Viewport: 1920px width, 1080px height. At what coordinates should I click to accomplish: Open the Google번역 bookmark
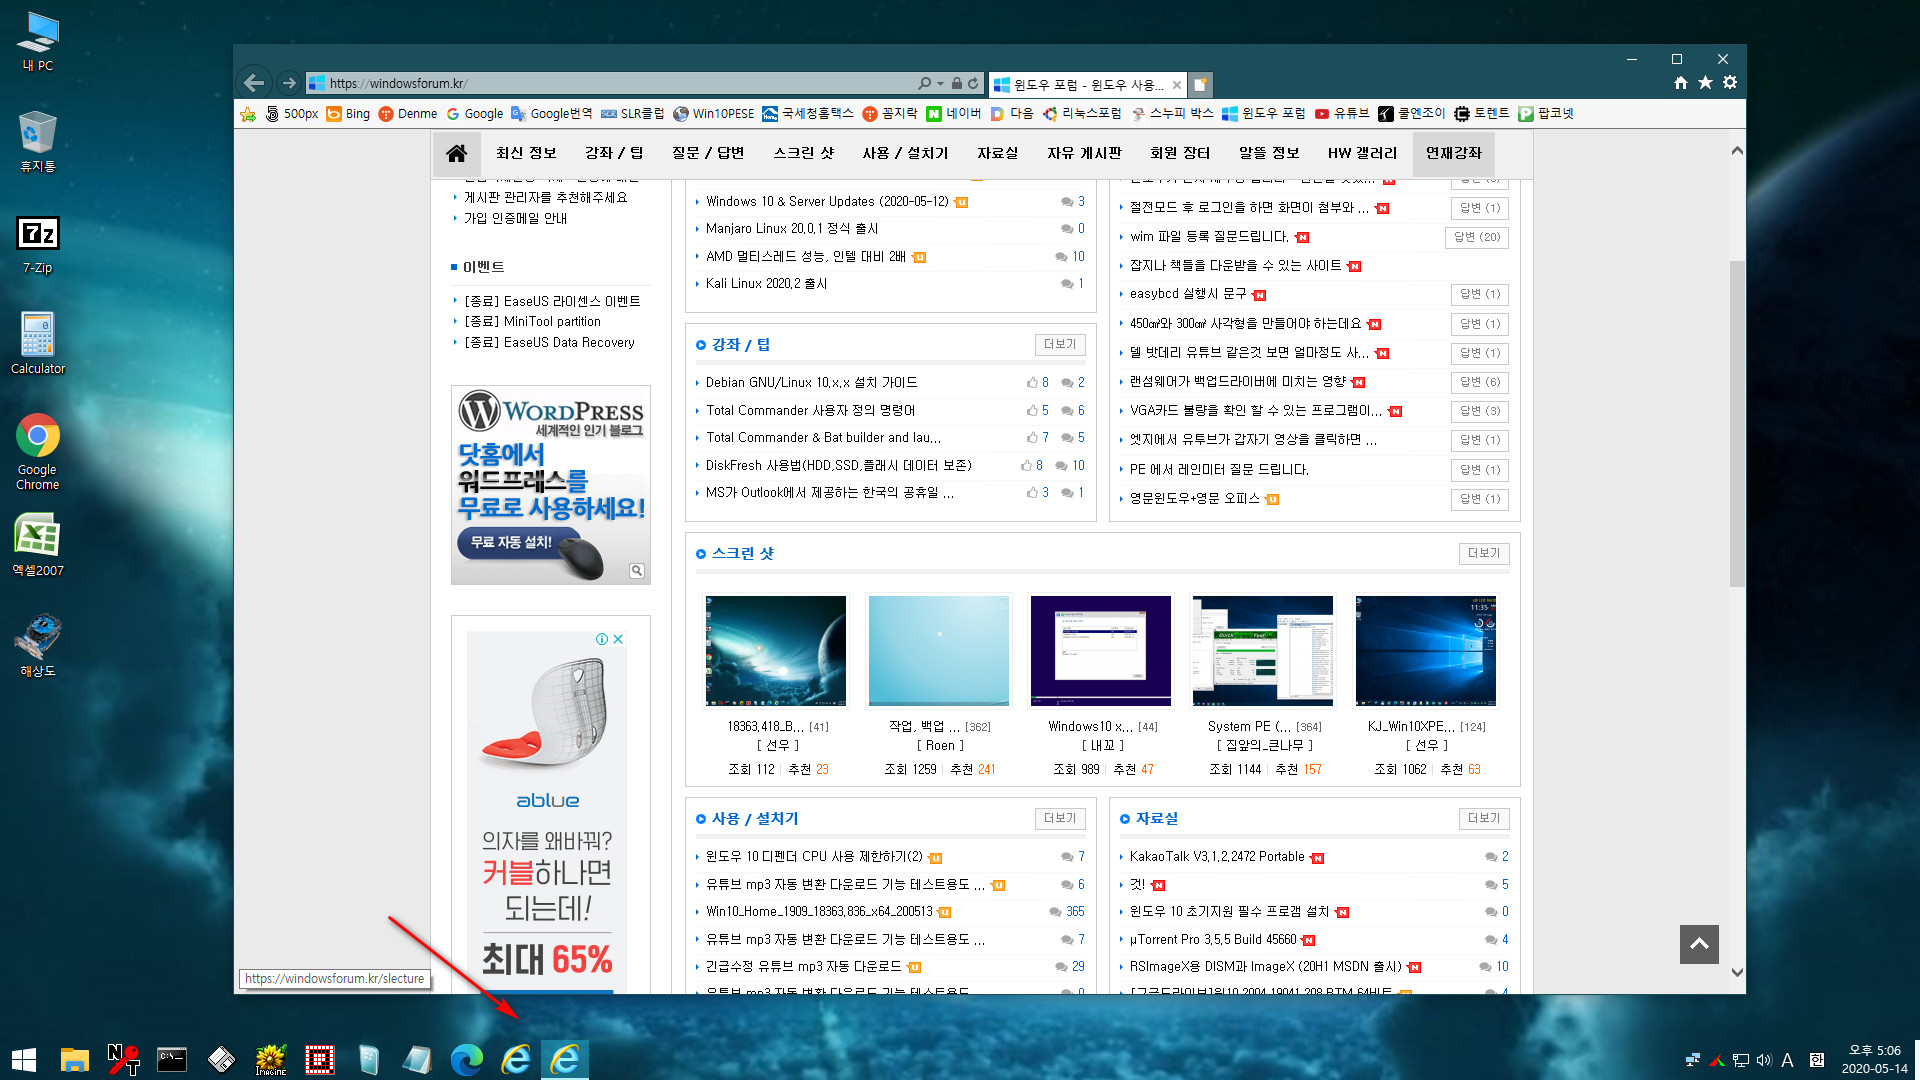point(552,114)
